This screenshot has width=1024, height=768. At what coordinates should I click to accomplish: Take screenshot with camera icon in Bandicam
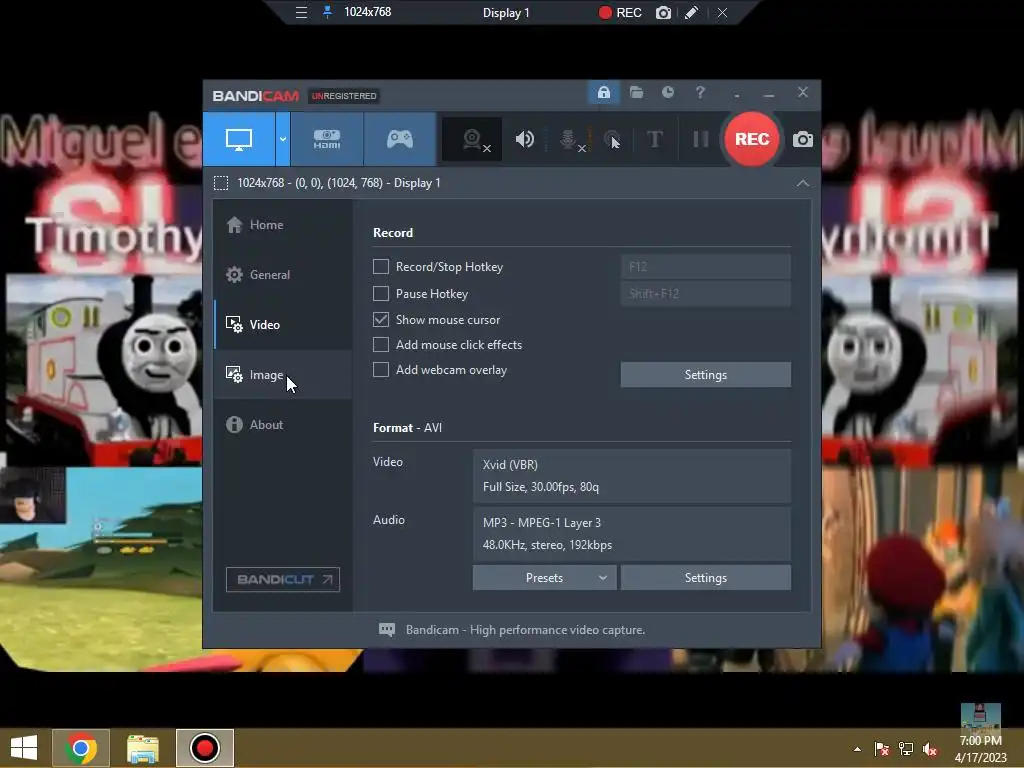pyautogui.click(x=803, y=139)
